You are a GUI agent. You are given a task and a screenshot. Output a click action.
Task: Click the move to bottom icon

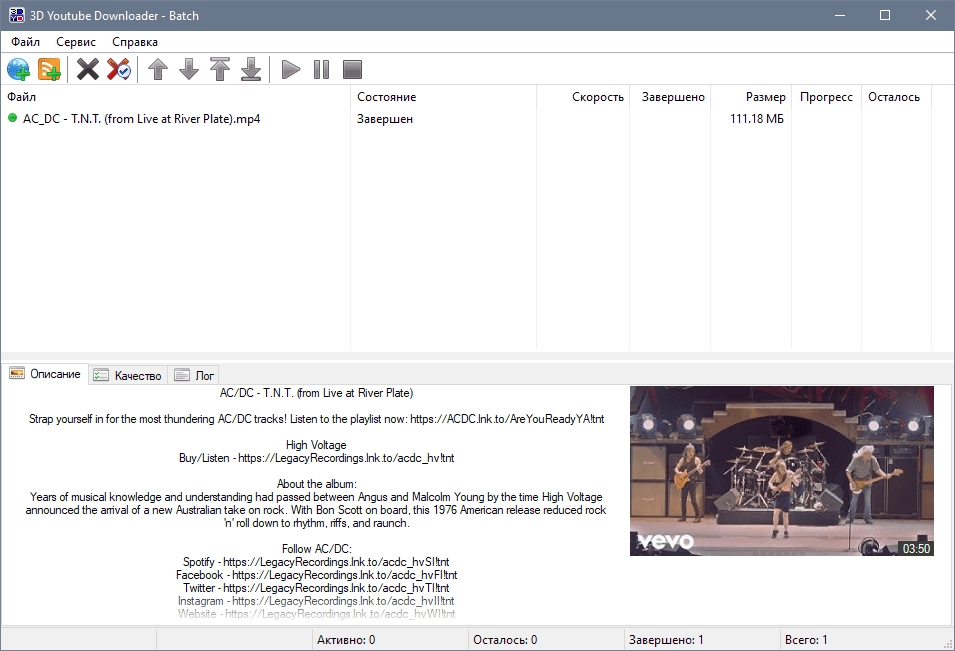pos(251,69)
